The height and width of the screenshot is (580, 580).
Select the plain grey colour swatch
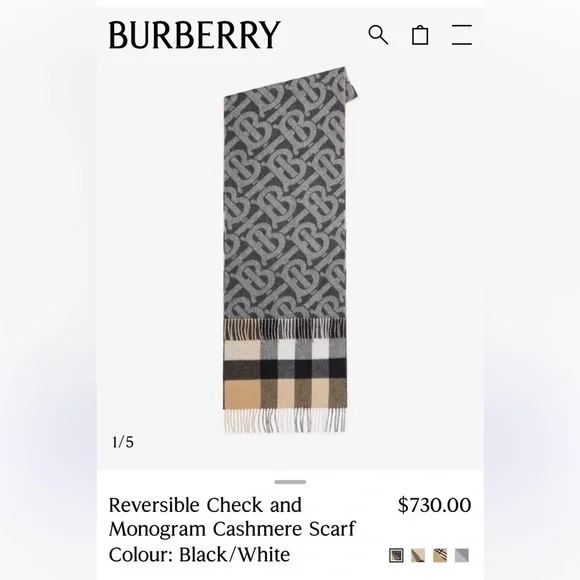click(462, 555)
